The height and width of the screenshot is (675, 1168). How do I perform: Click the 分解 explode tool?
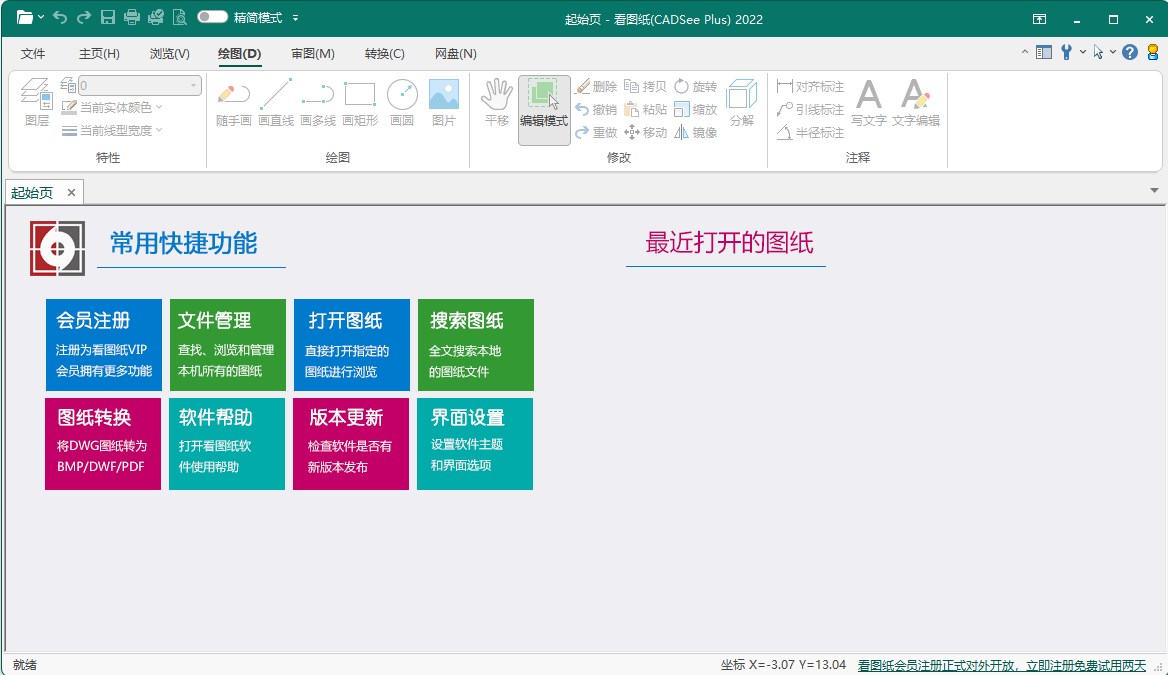pyautogui.click(x=743, y=103)
